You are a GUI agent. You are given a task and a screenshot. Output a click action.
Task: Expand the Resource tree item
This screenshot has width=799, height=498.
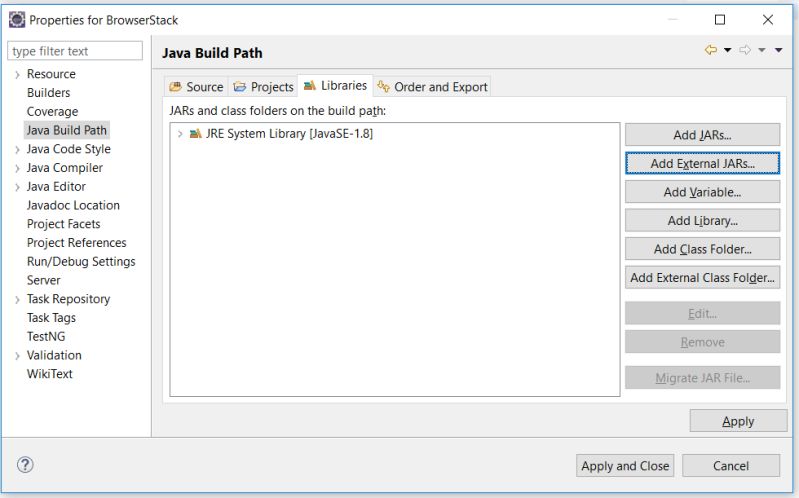[x=17, y=75]
